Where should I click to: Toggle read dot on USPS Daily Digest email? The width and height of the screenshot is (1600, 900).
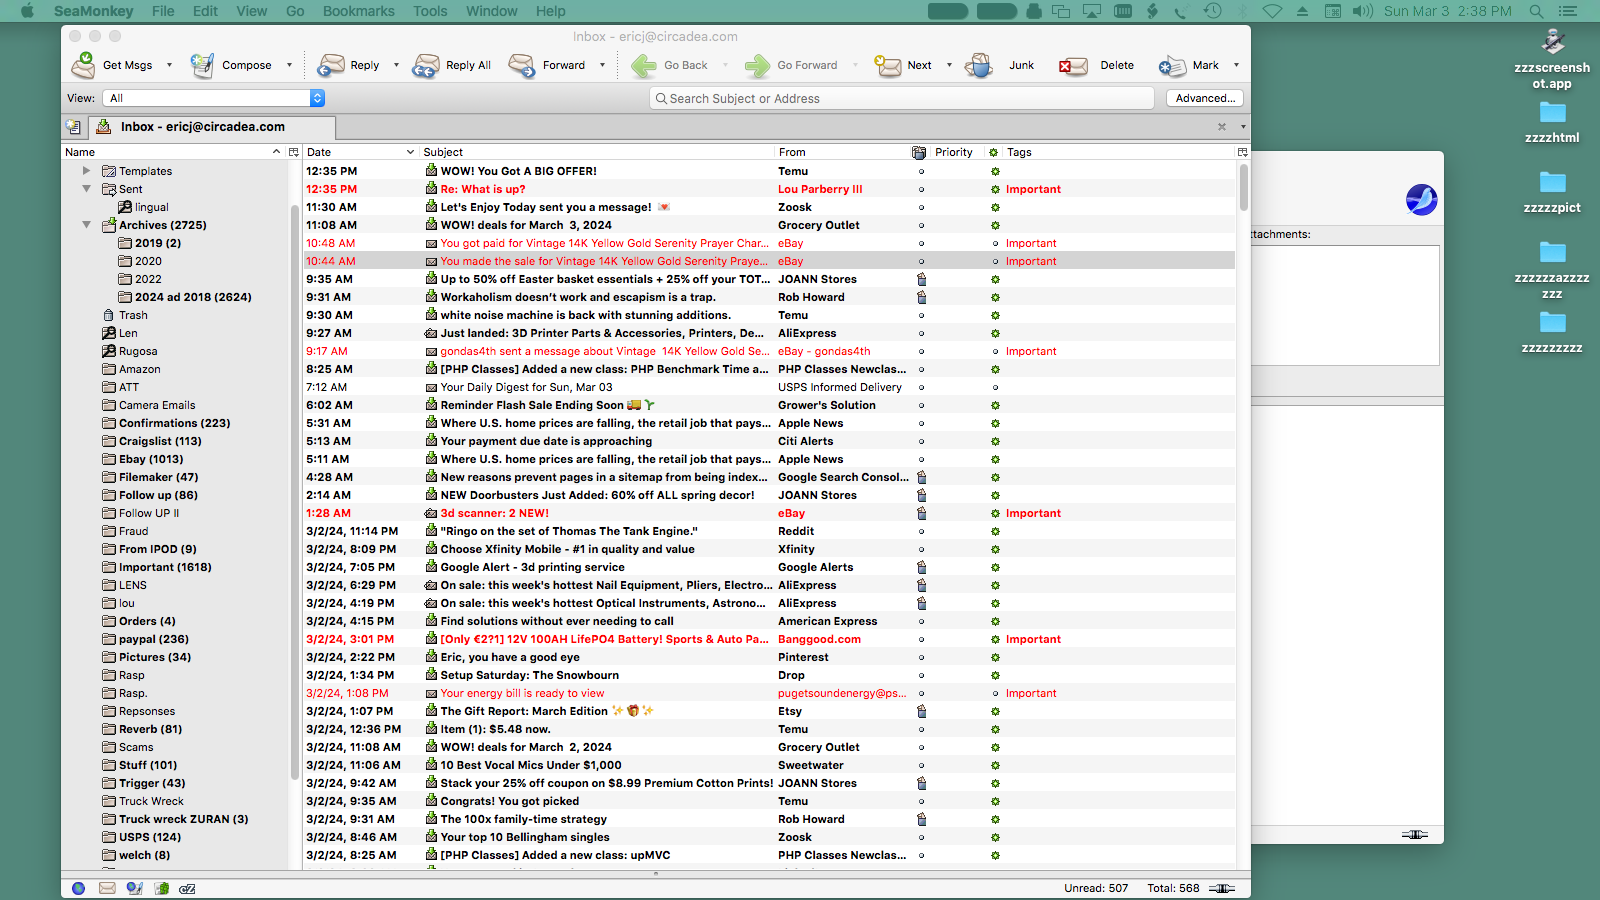tap(995, 387)
